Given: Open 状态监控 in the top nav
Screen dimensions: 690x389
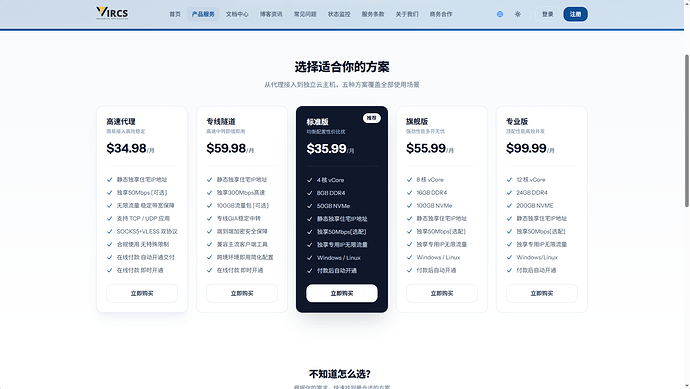Looking at the screenshot, I should point(339,14).
